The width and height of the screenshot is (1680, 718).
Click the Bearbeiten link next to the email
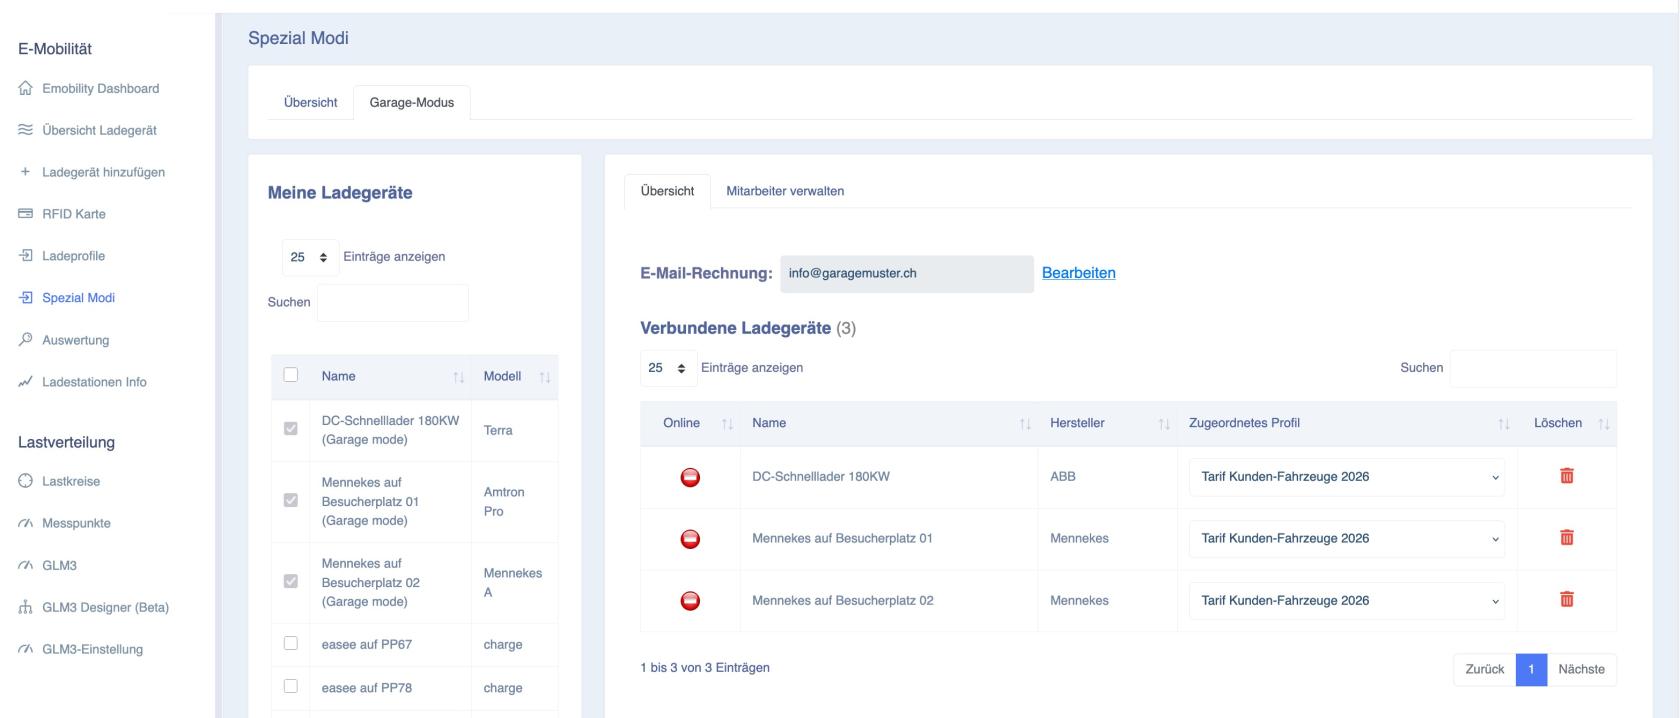point(1078,273)
